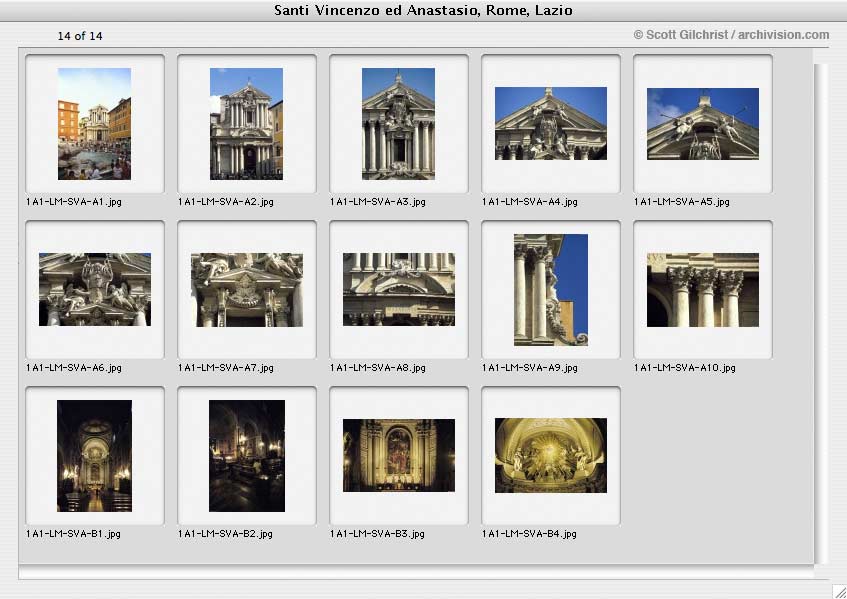Open thumbnail 1A1-LM-SVA-A6.jpg
The height and width of the screenshot is (599, 847).
point(95,290)
